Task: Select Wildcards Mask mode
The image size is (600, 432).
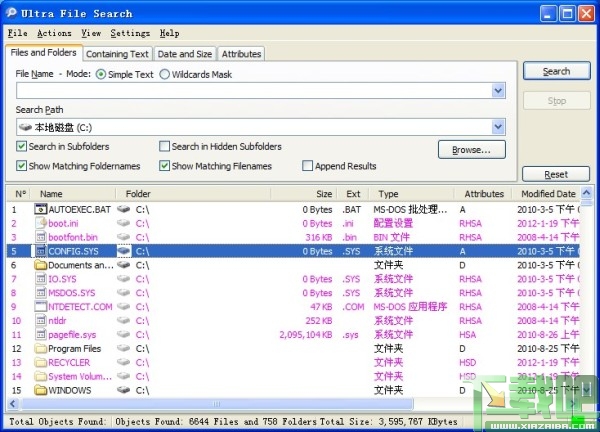Action: (164, 74)
